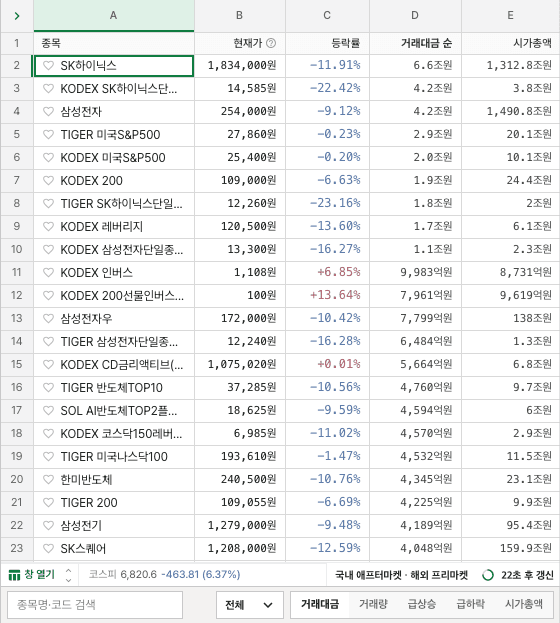Click heart icon beside SK스퀘어
560x623 pixels.
(x=48, y=549)
